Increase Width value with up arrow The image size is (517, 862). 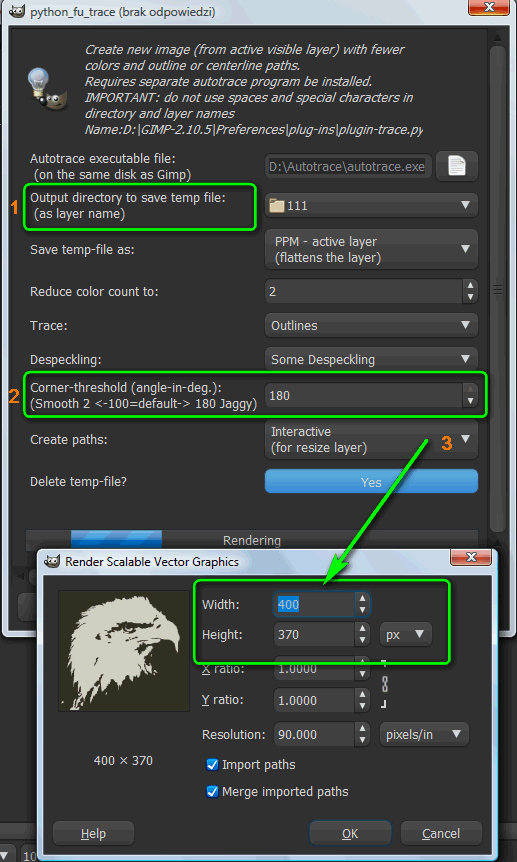[362, 598]
